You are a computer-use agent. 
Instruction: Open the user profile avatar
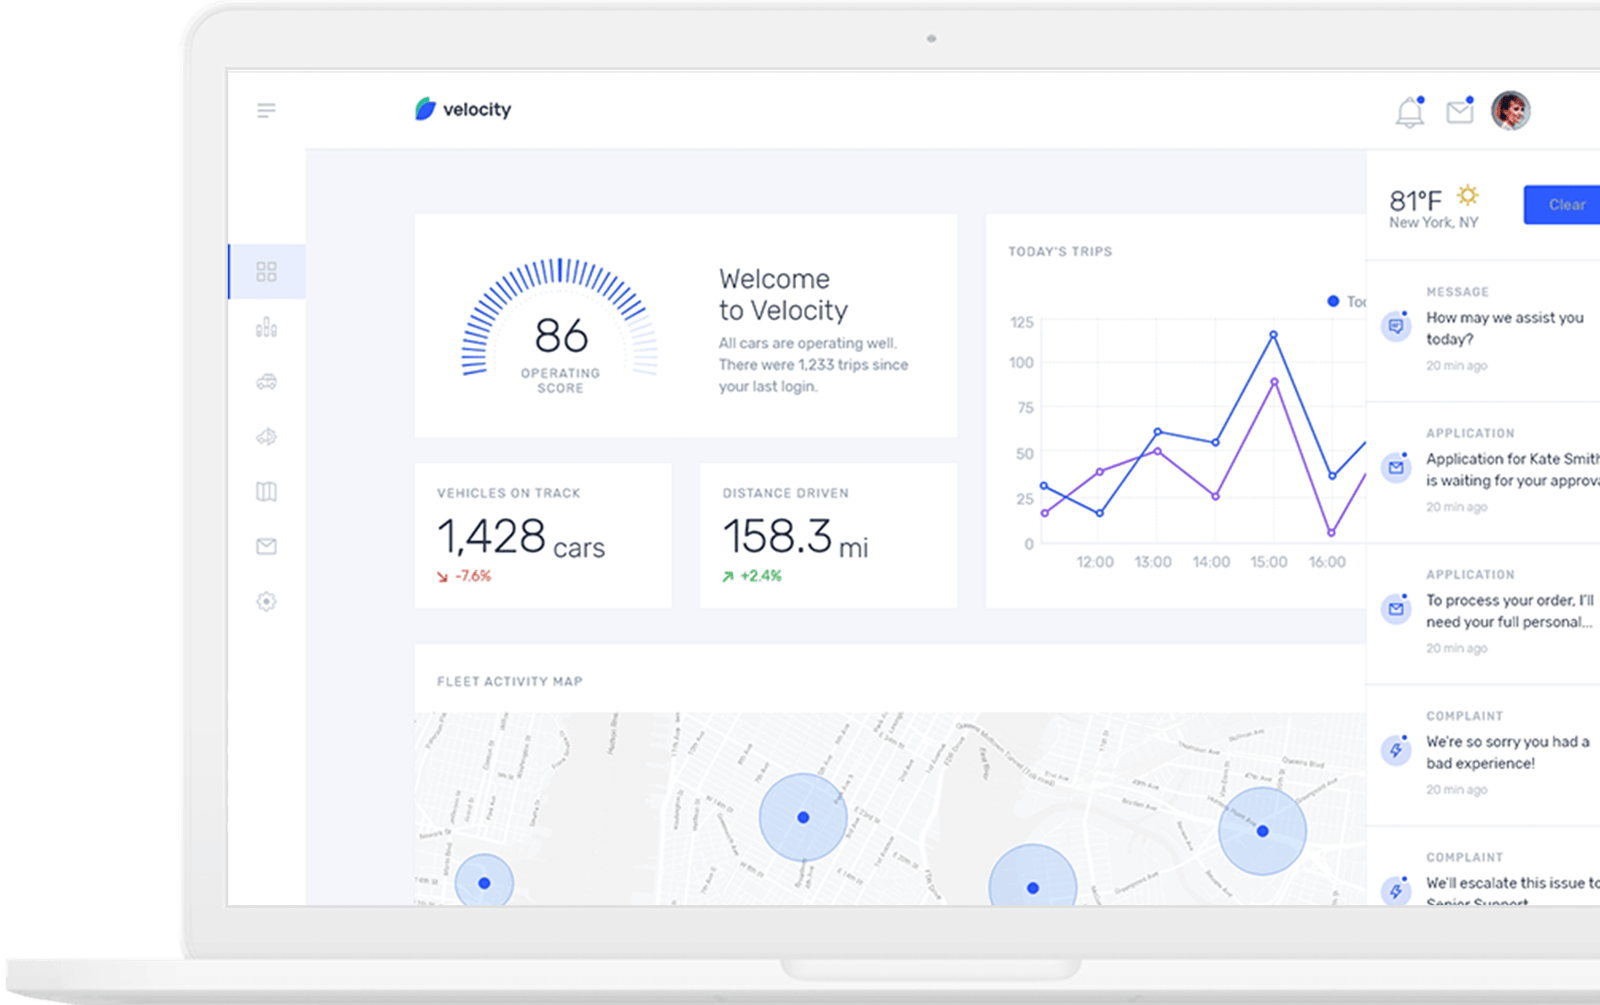[1511, 110]
